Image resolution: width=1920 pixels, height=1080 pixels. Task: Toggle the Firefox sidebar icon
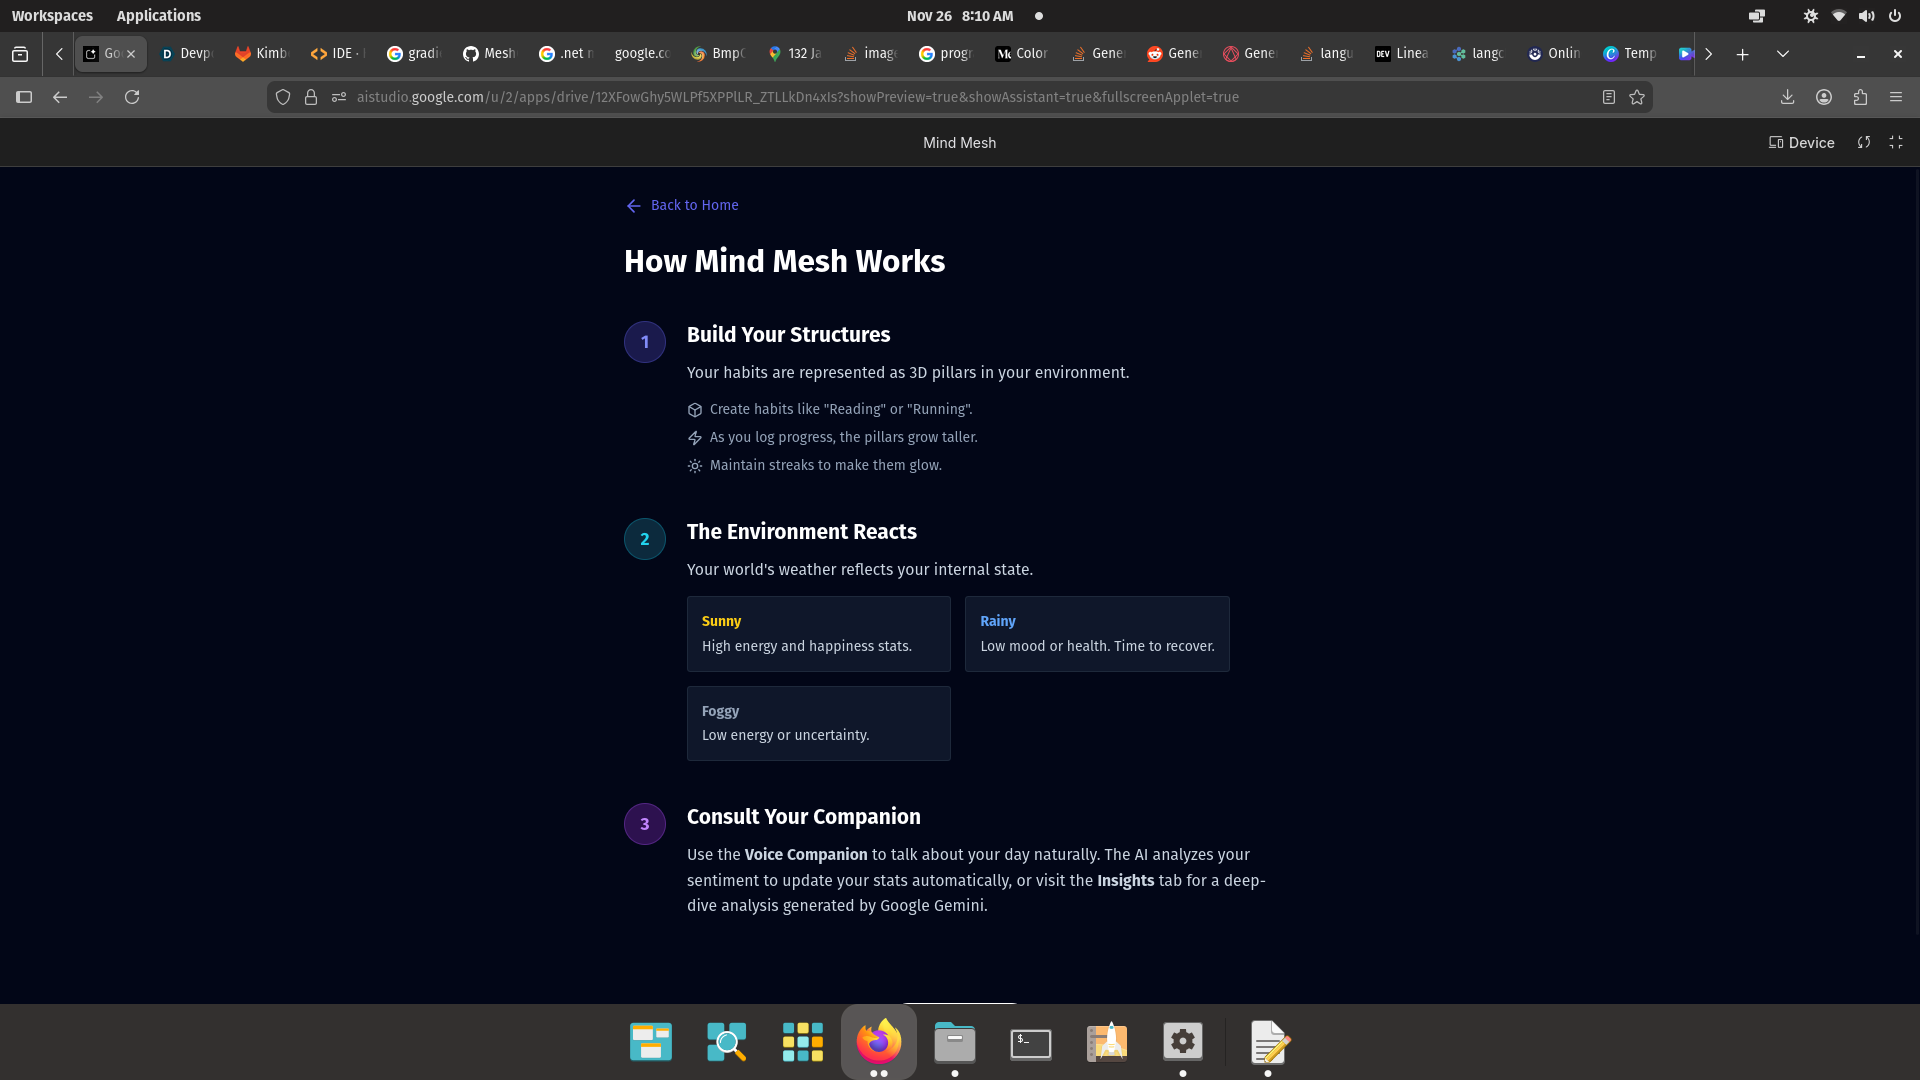click(24, 97)
